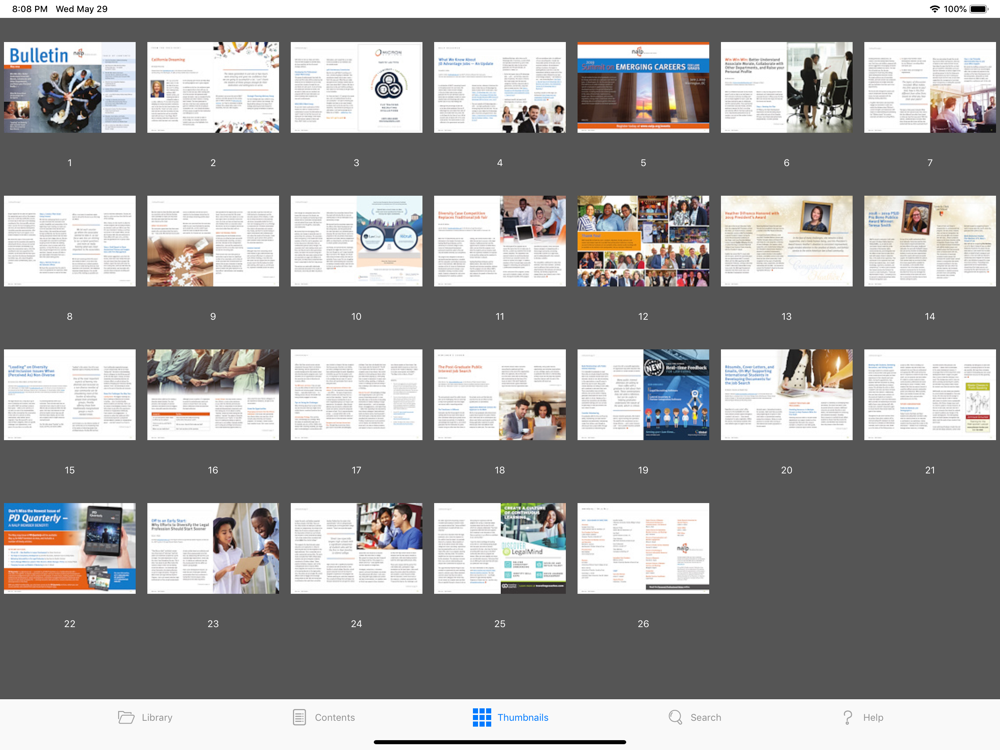Open page 6 thumbnail
1000x750 pixels.
pos(787,87)
